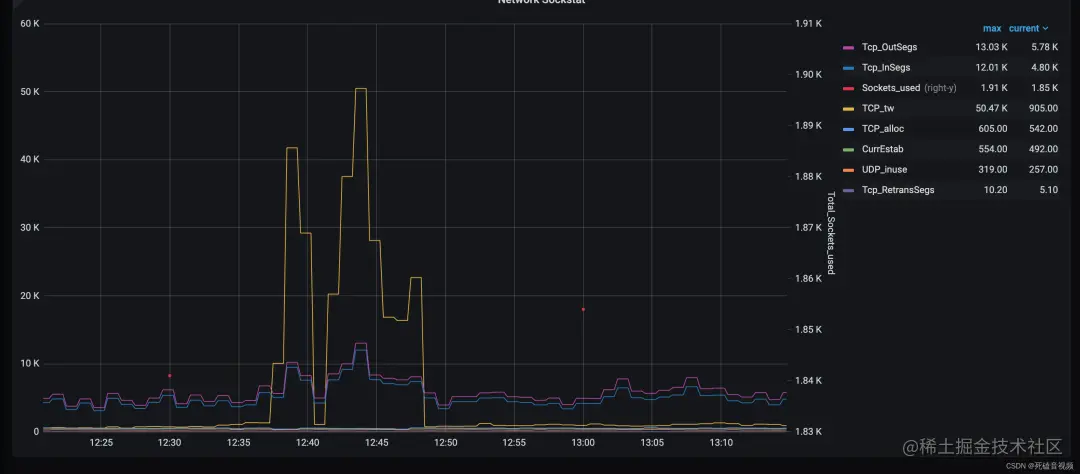Sort legend by the max column header
This screenshot has width=1080, height=474.
992,28
